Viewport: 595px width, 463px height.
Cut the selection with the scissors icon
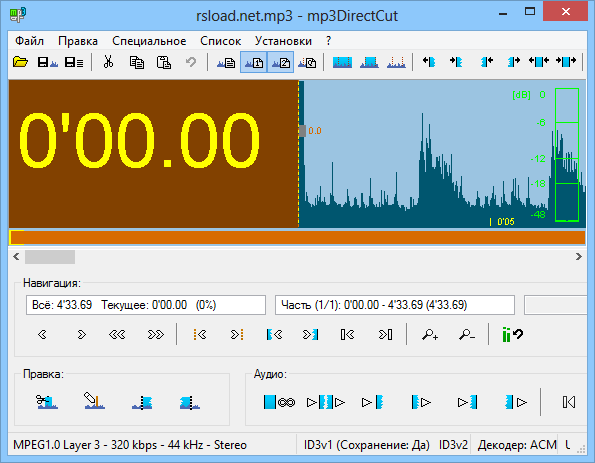pos(109,62)
